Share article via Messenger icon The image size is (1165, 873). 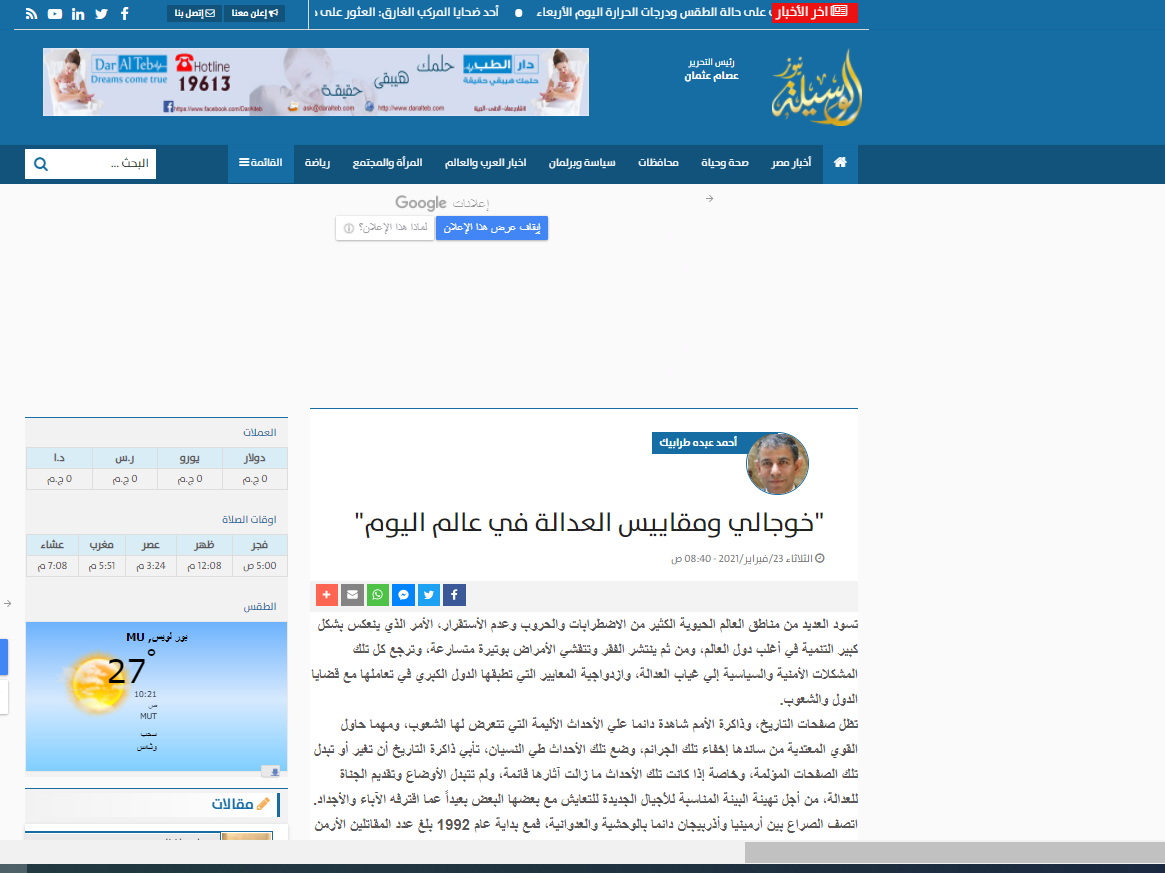click(403, 594)
